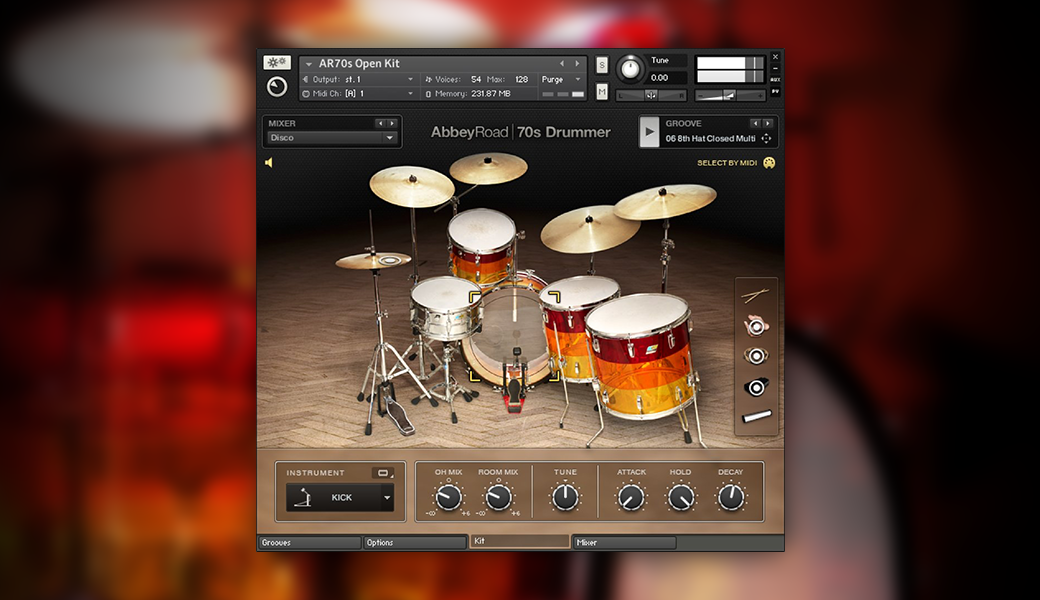Click the snare drum on the kit

coord(446,308)
